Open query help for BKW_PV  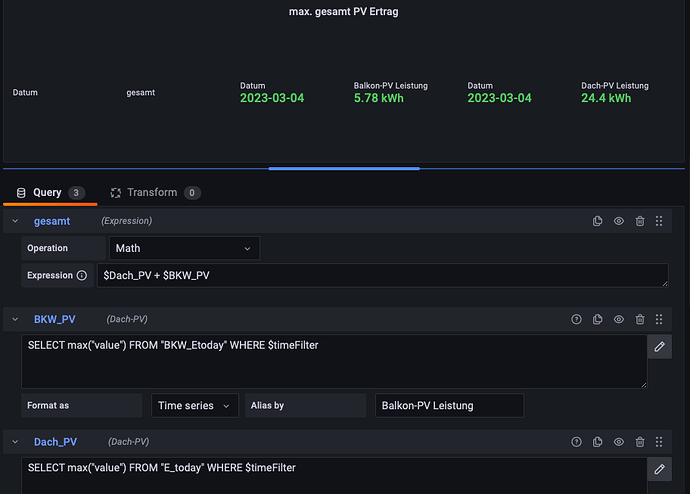click(x=576, y=319)
